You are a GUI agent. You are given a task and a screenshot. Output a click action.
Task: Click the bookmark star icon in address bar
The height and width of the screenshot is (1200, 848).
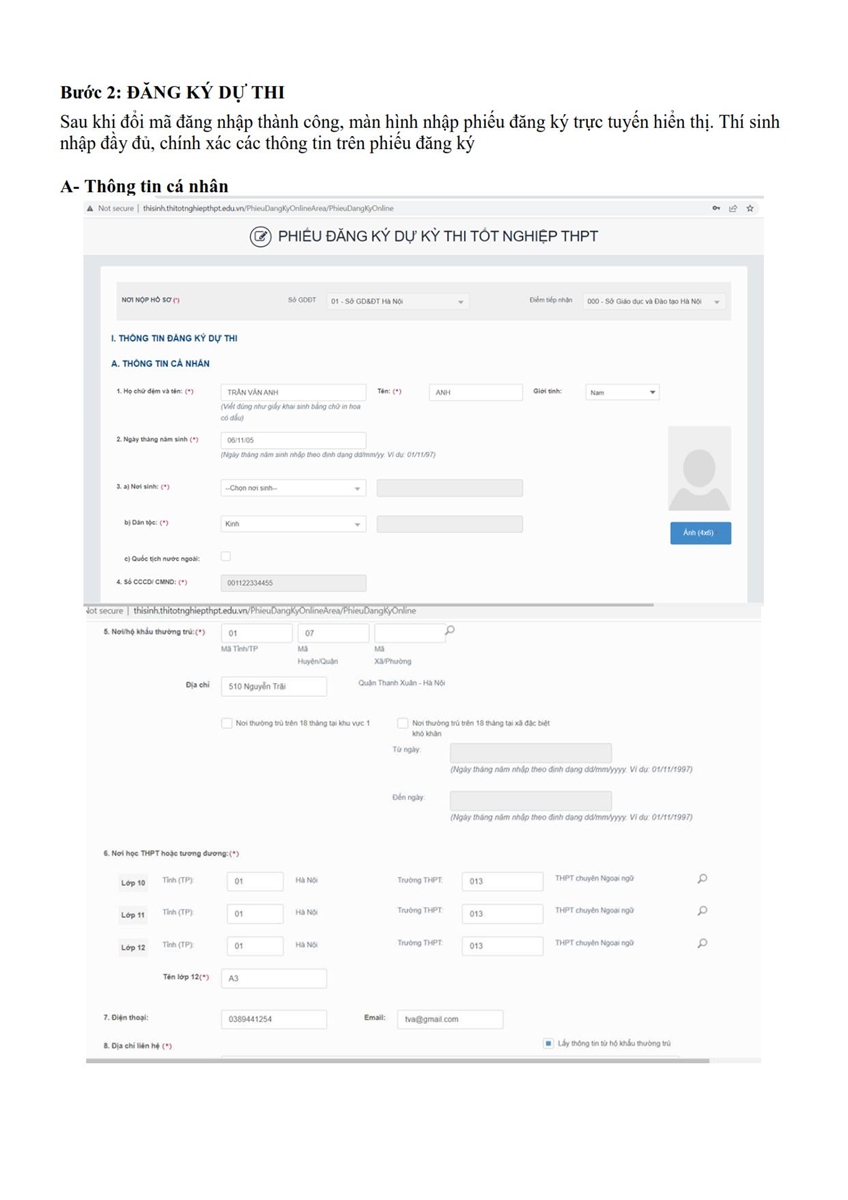coord(750,208)
